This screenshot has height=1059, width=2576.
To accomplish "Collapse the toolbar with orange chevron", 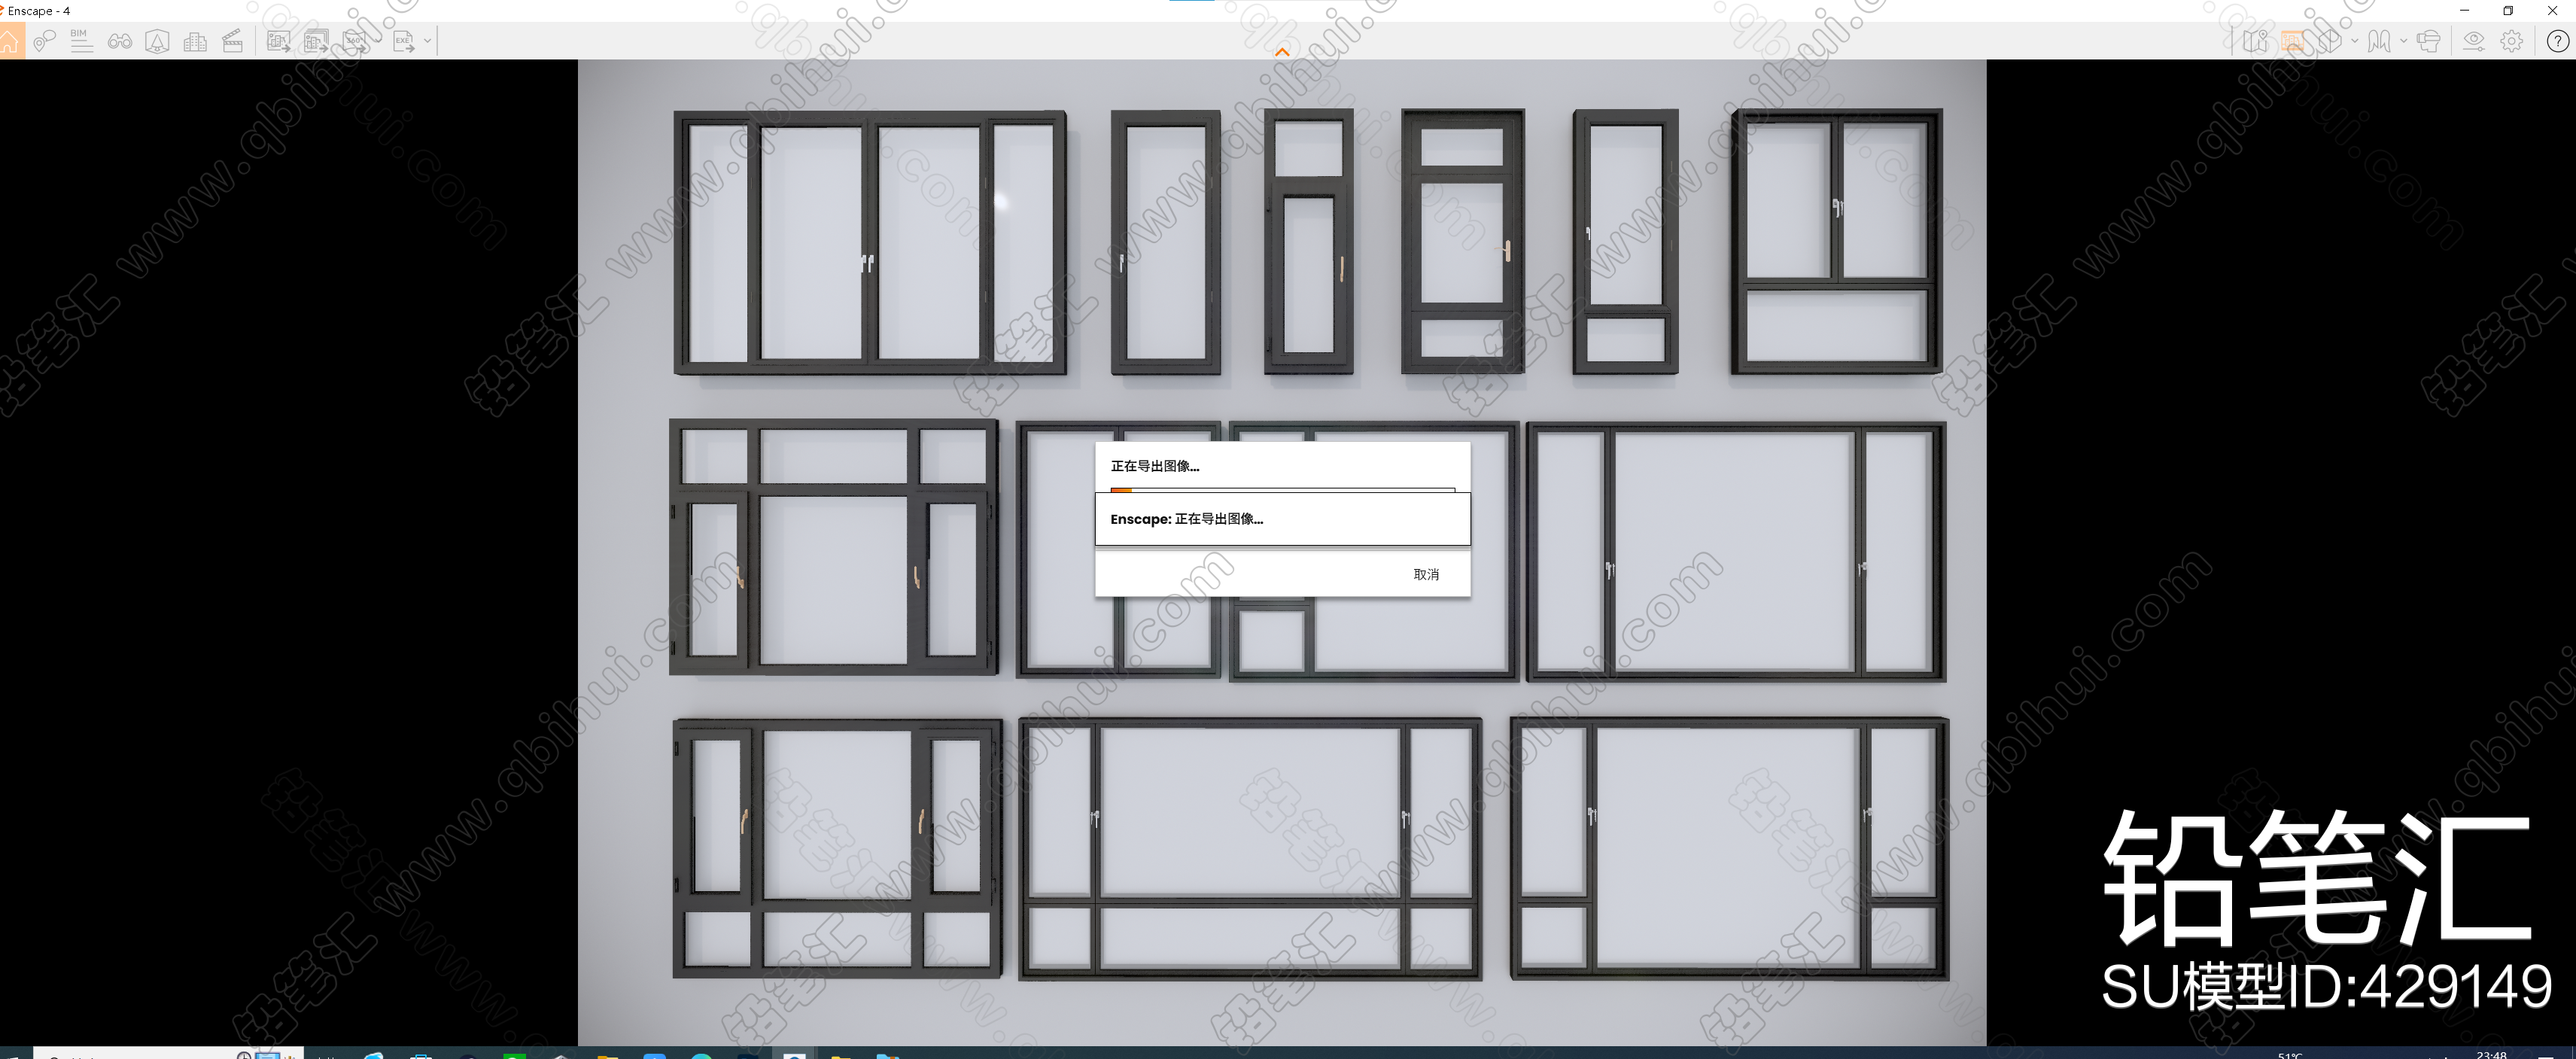I will pyautogui.click(x=1282, y=51).
